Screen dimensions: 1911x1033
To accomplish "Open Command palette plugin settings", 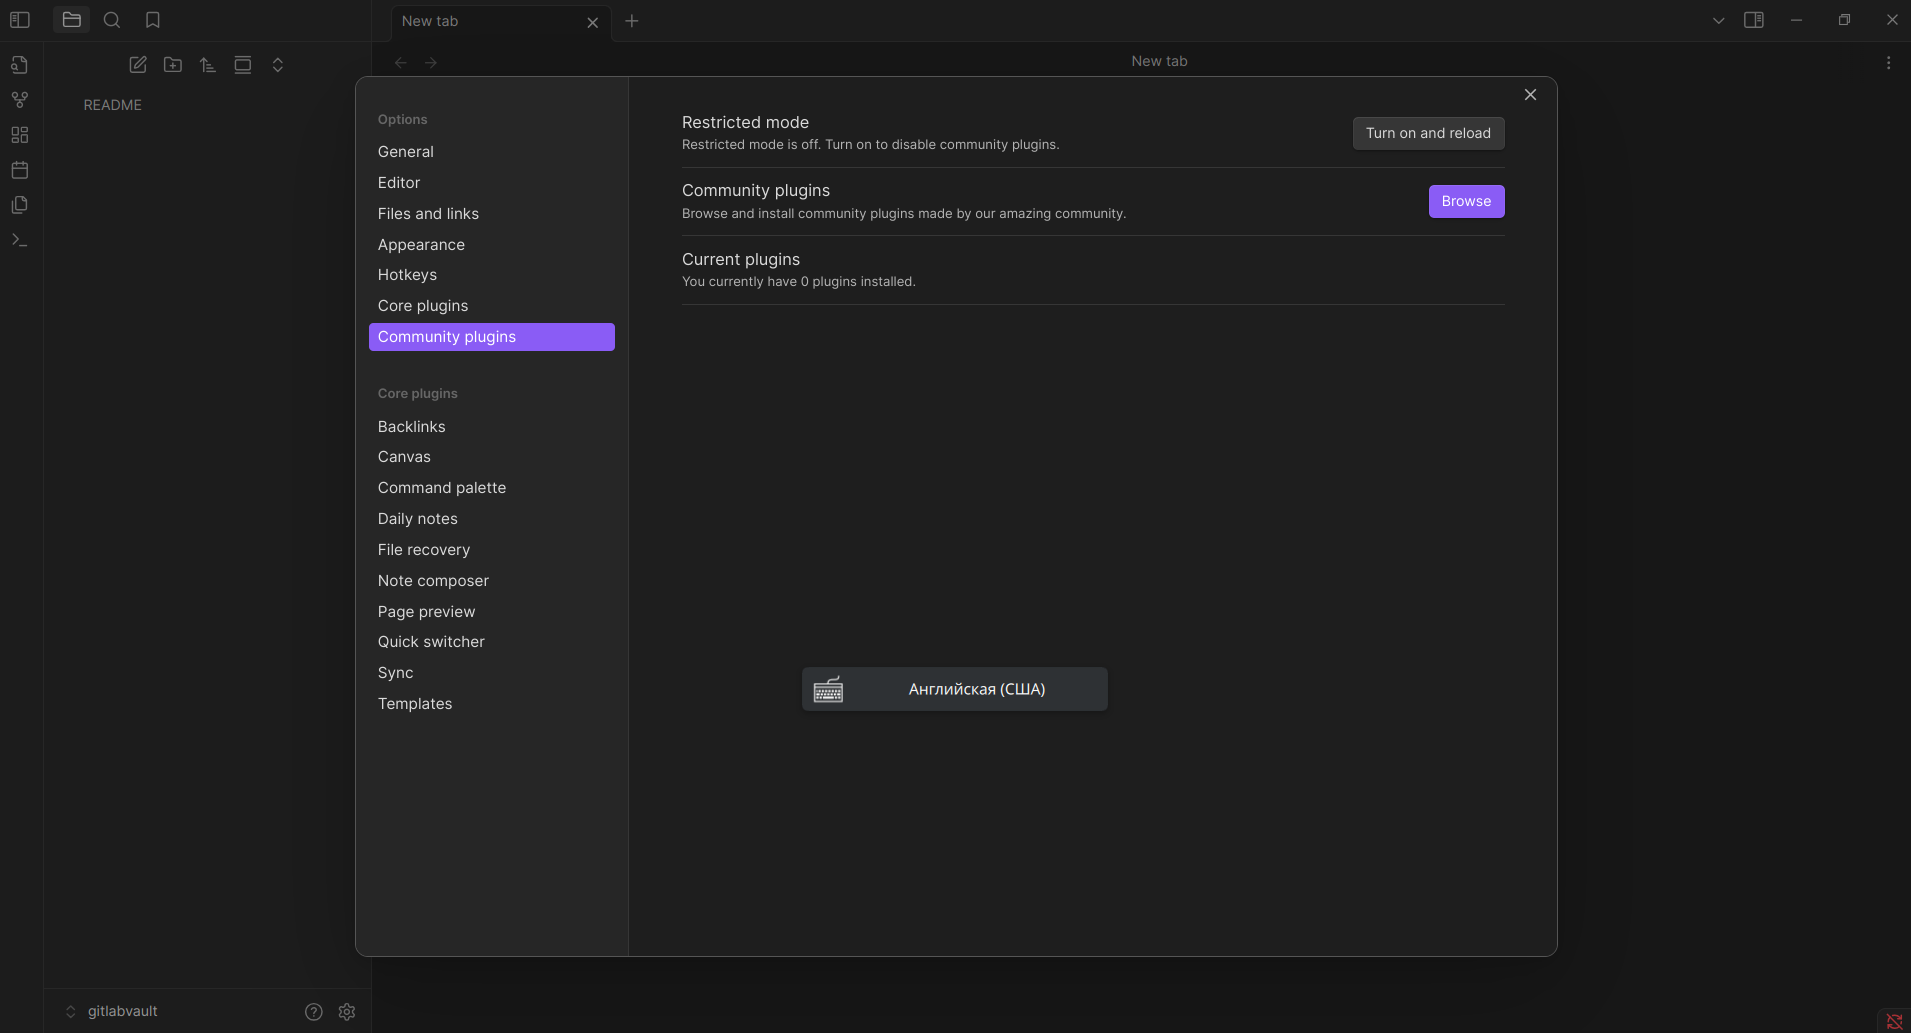I will (x=492, y=488).
